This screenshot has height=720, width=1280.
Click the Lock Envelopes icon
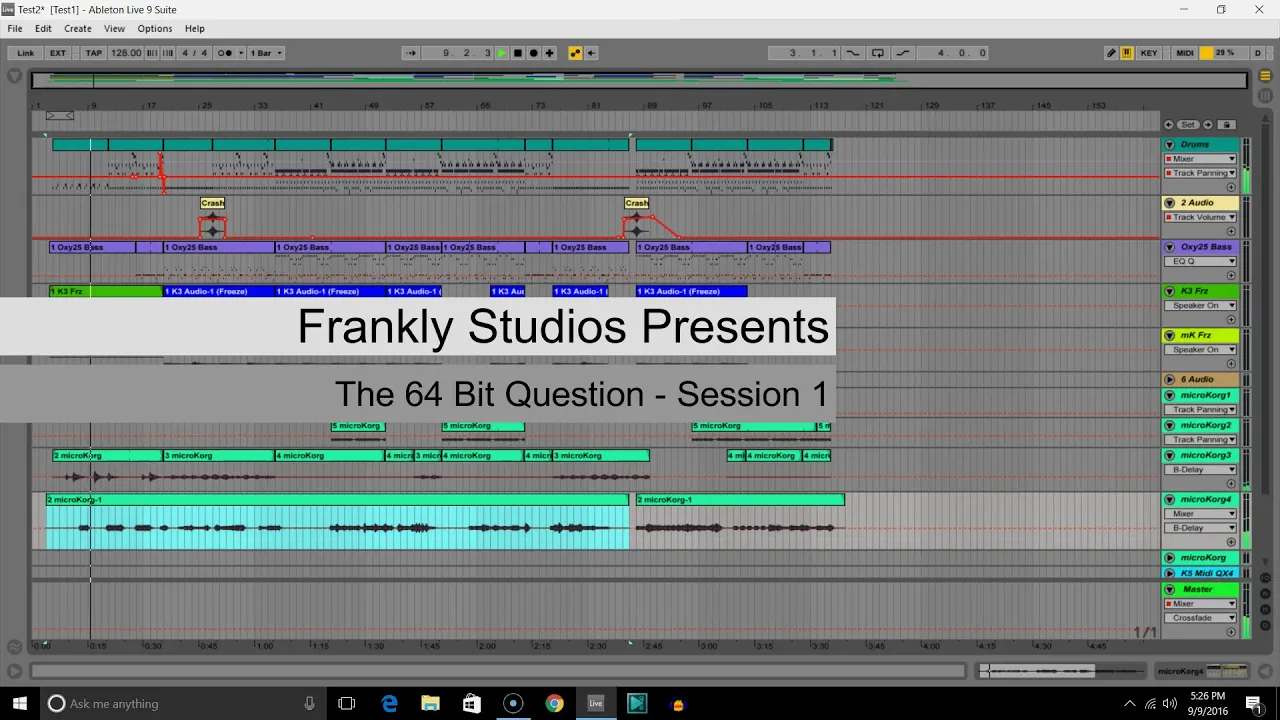point(1227,124)
